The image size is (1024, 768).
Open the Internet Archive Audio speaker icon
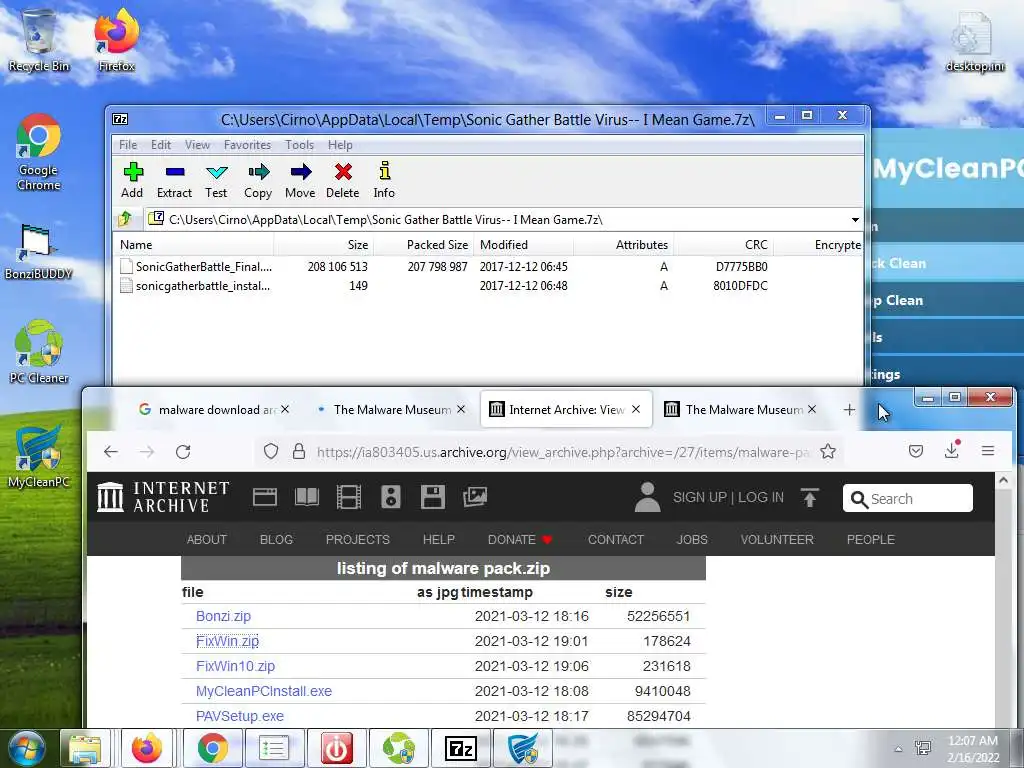click(391, 497)
